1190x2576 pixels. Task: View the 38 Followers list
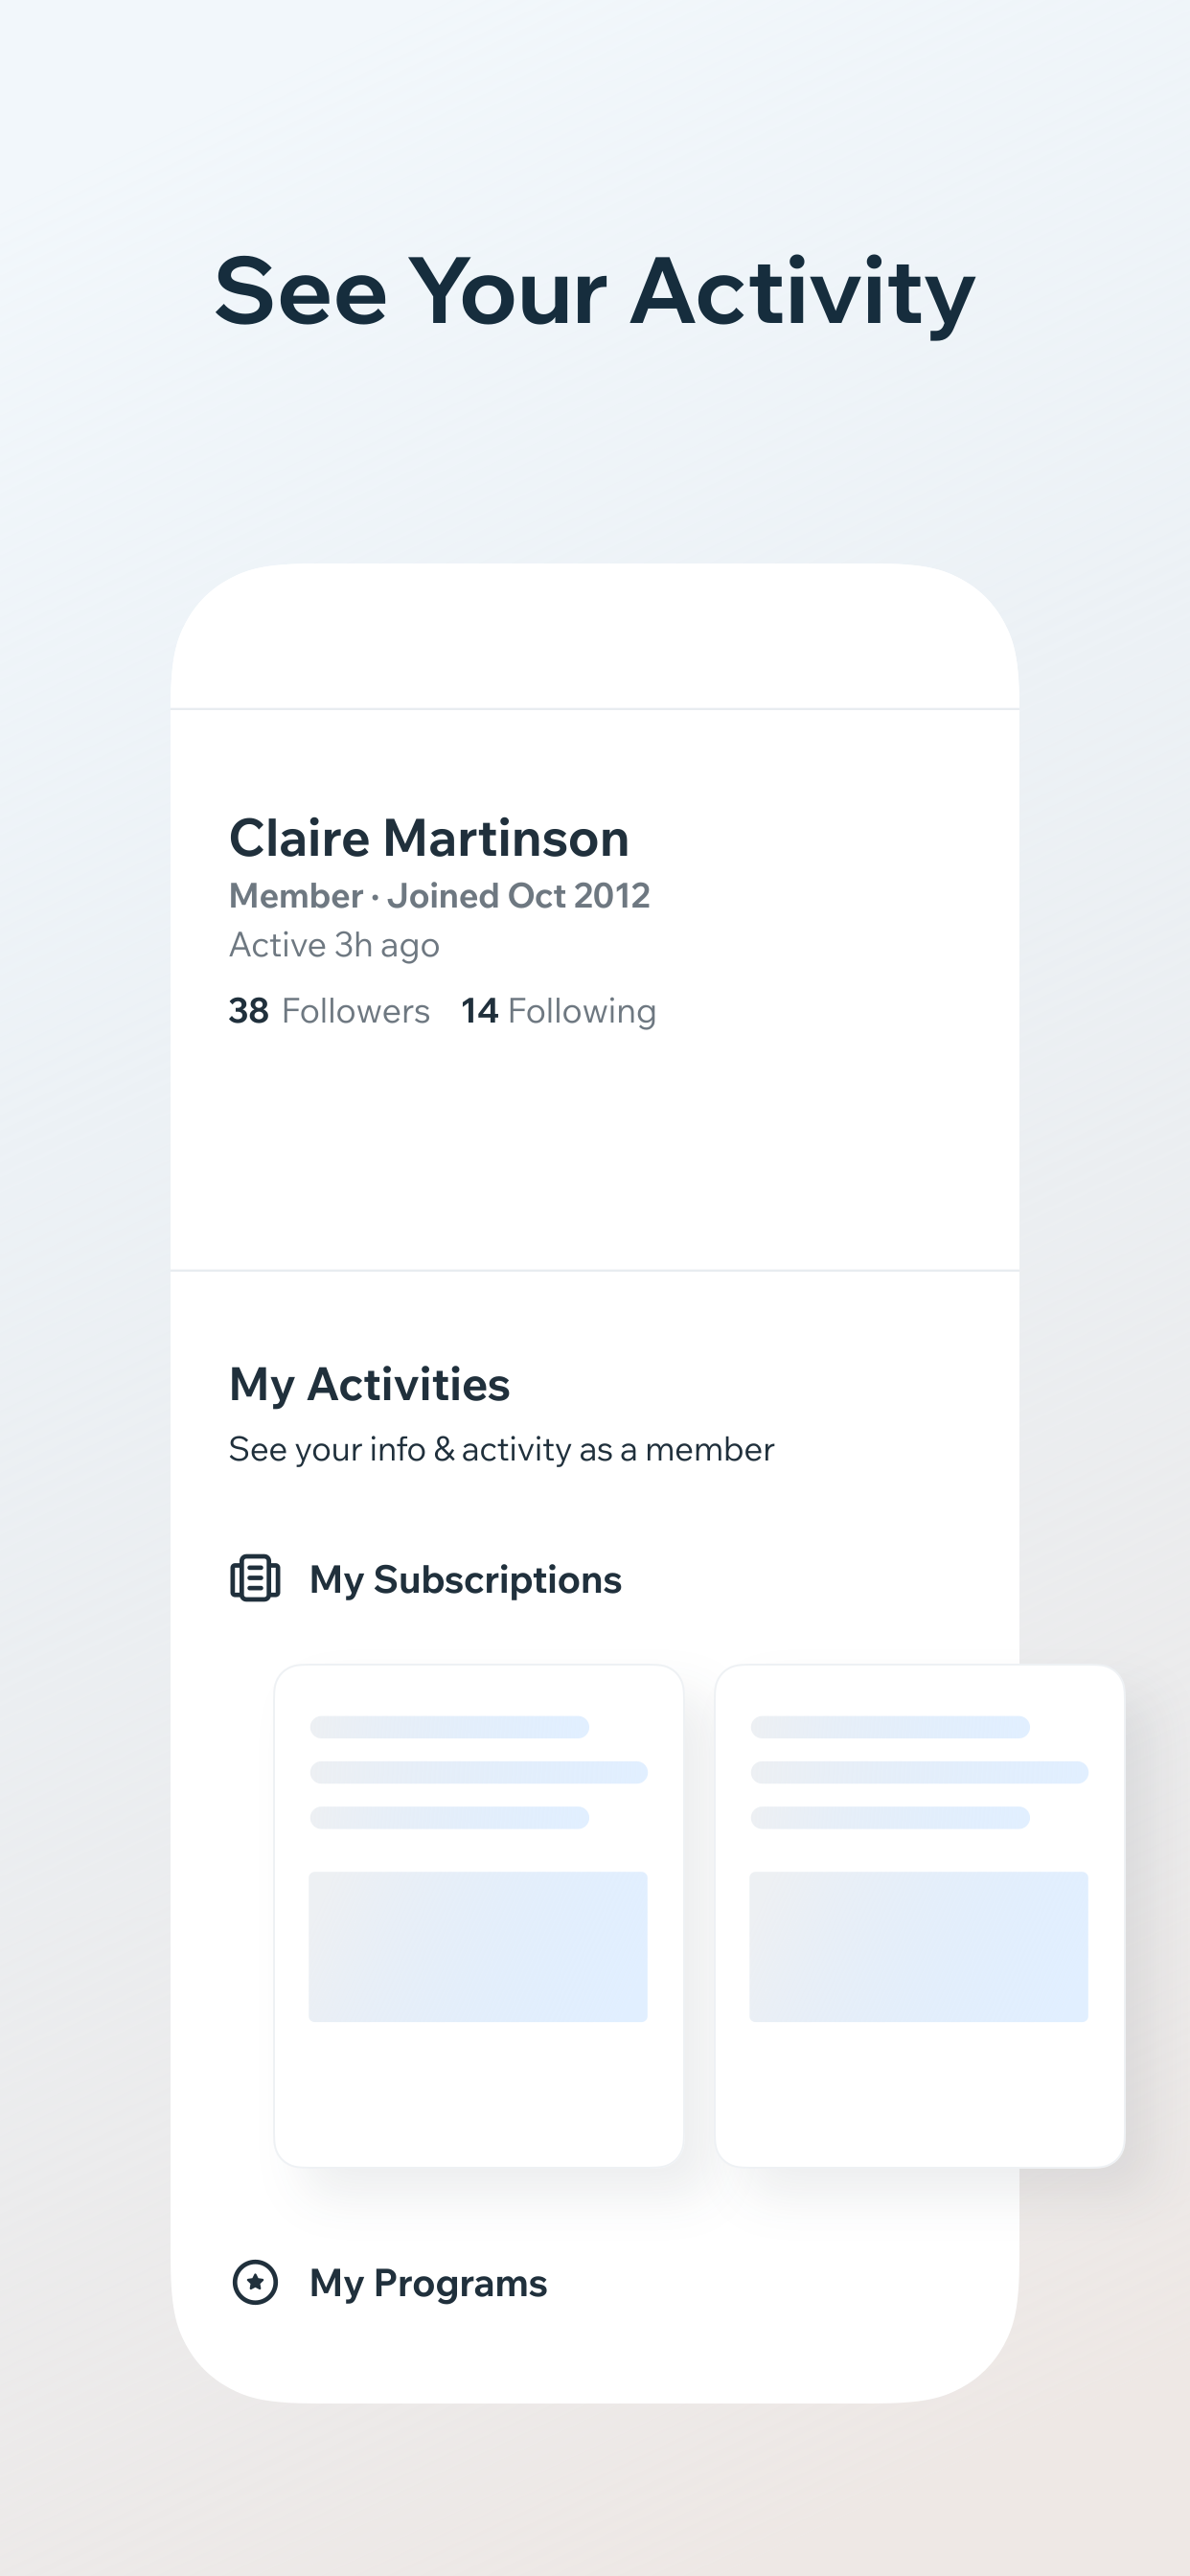tap(329, 1011)
